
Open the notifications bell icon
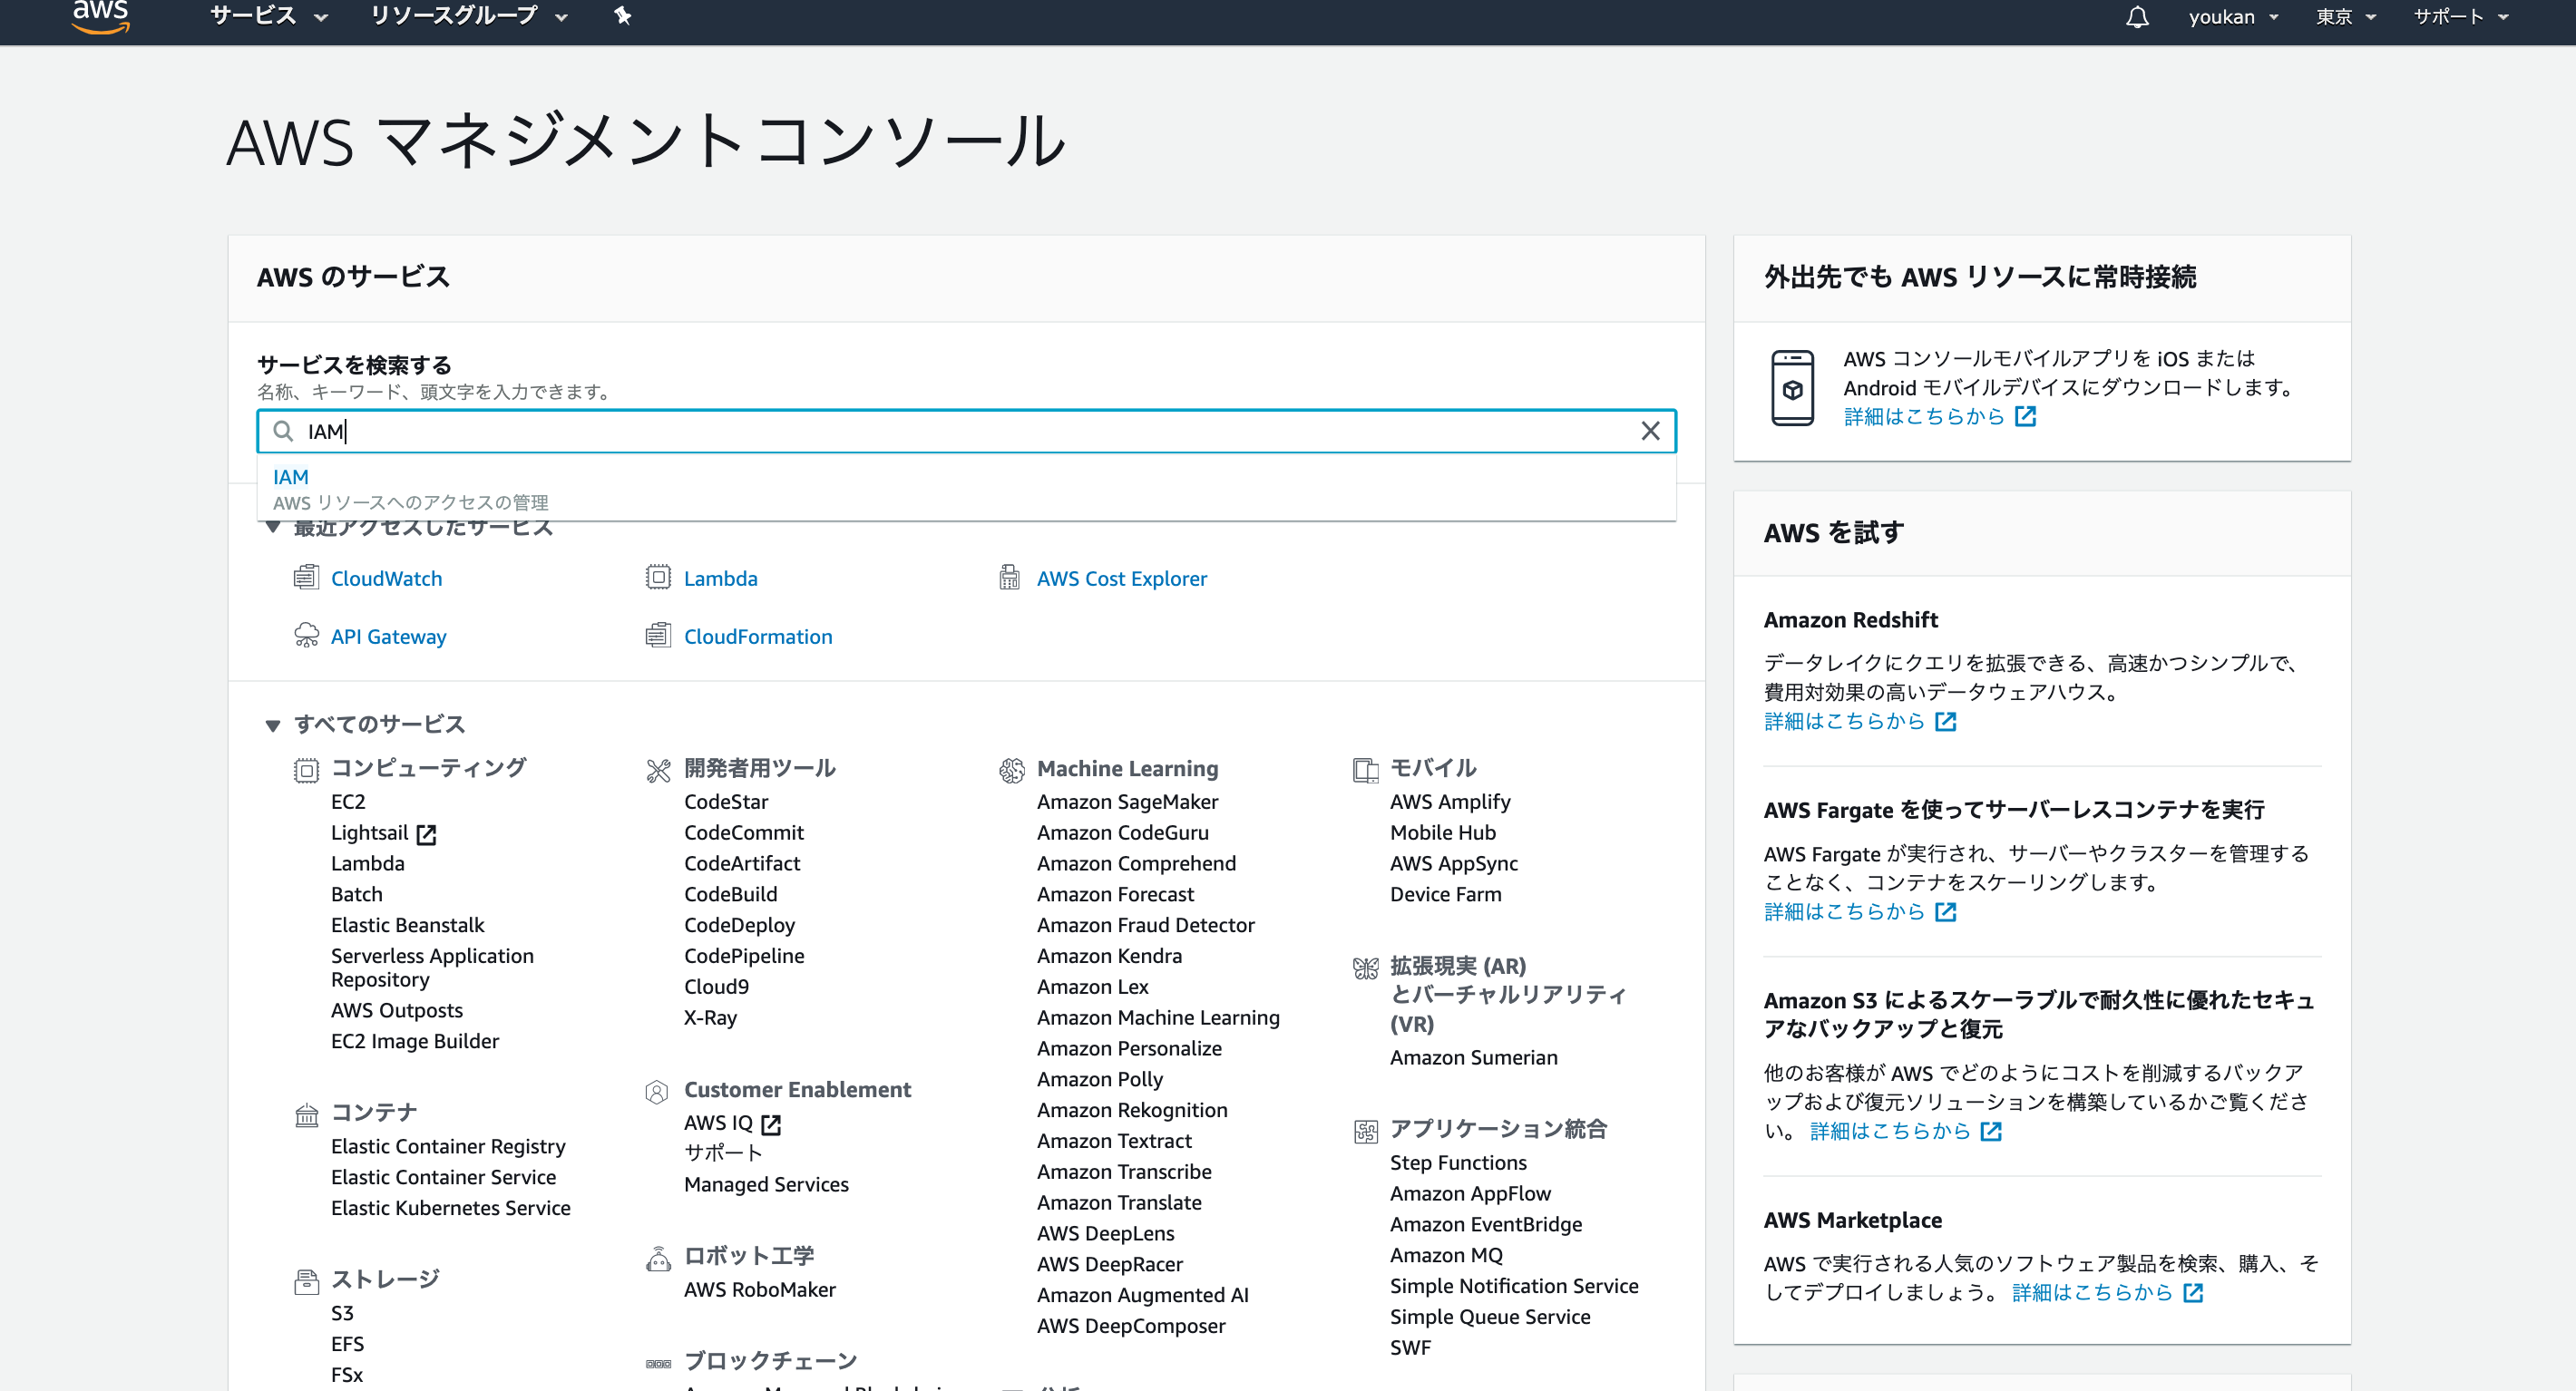tap(2136, 17)
